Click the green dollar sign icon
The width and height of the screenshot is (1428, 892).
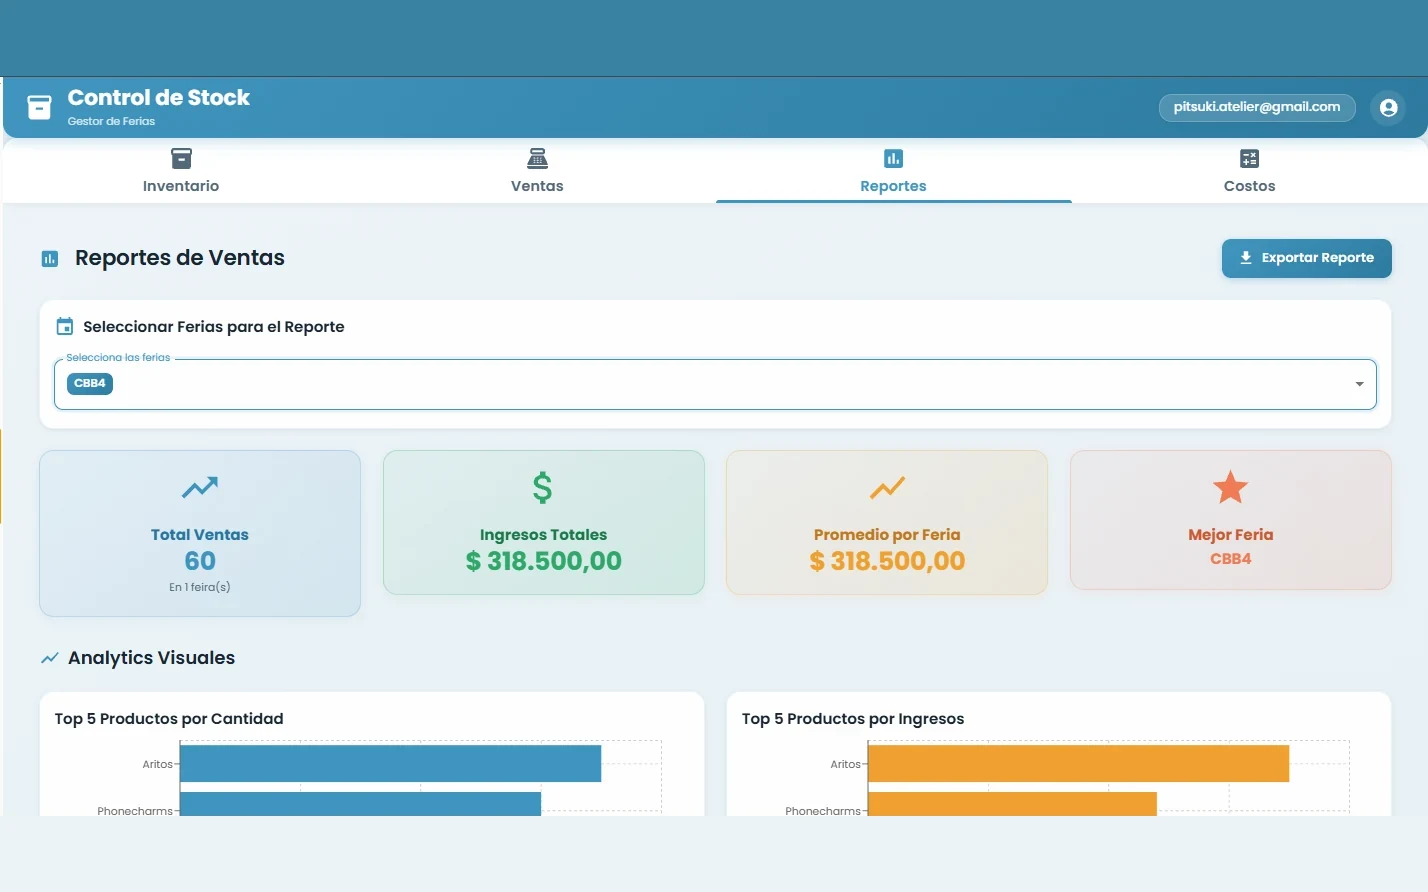pos(542,487)
